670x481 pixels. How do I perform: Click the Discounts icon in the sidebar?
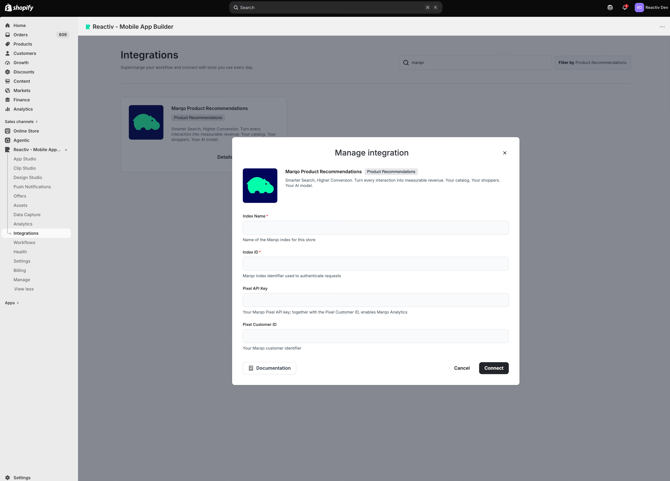[x=7, y=72]
